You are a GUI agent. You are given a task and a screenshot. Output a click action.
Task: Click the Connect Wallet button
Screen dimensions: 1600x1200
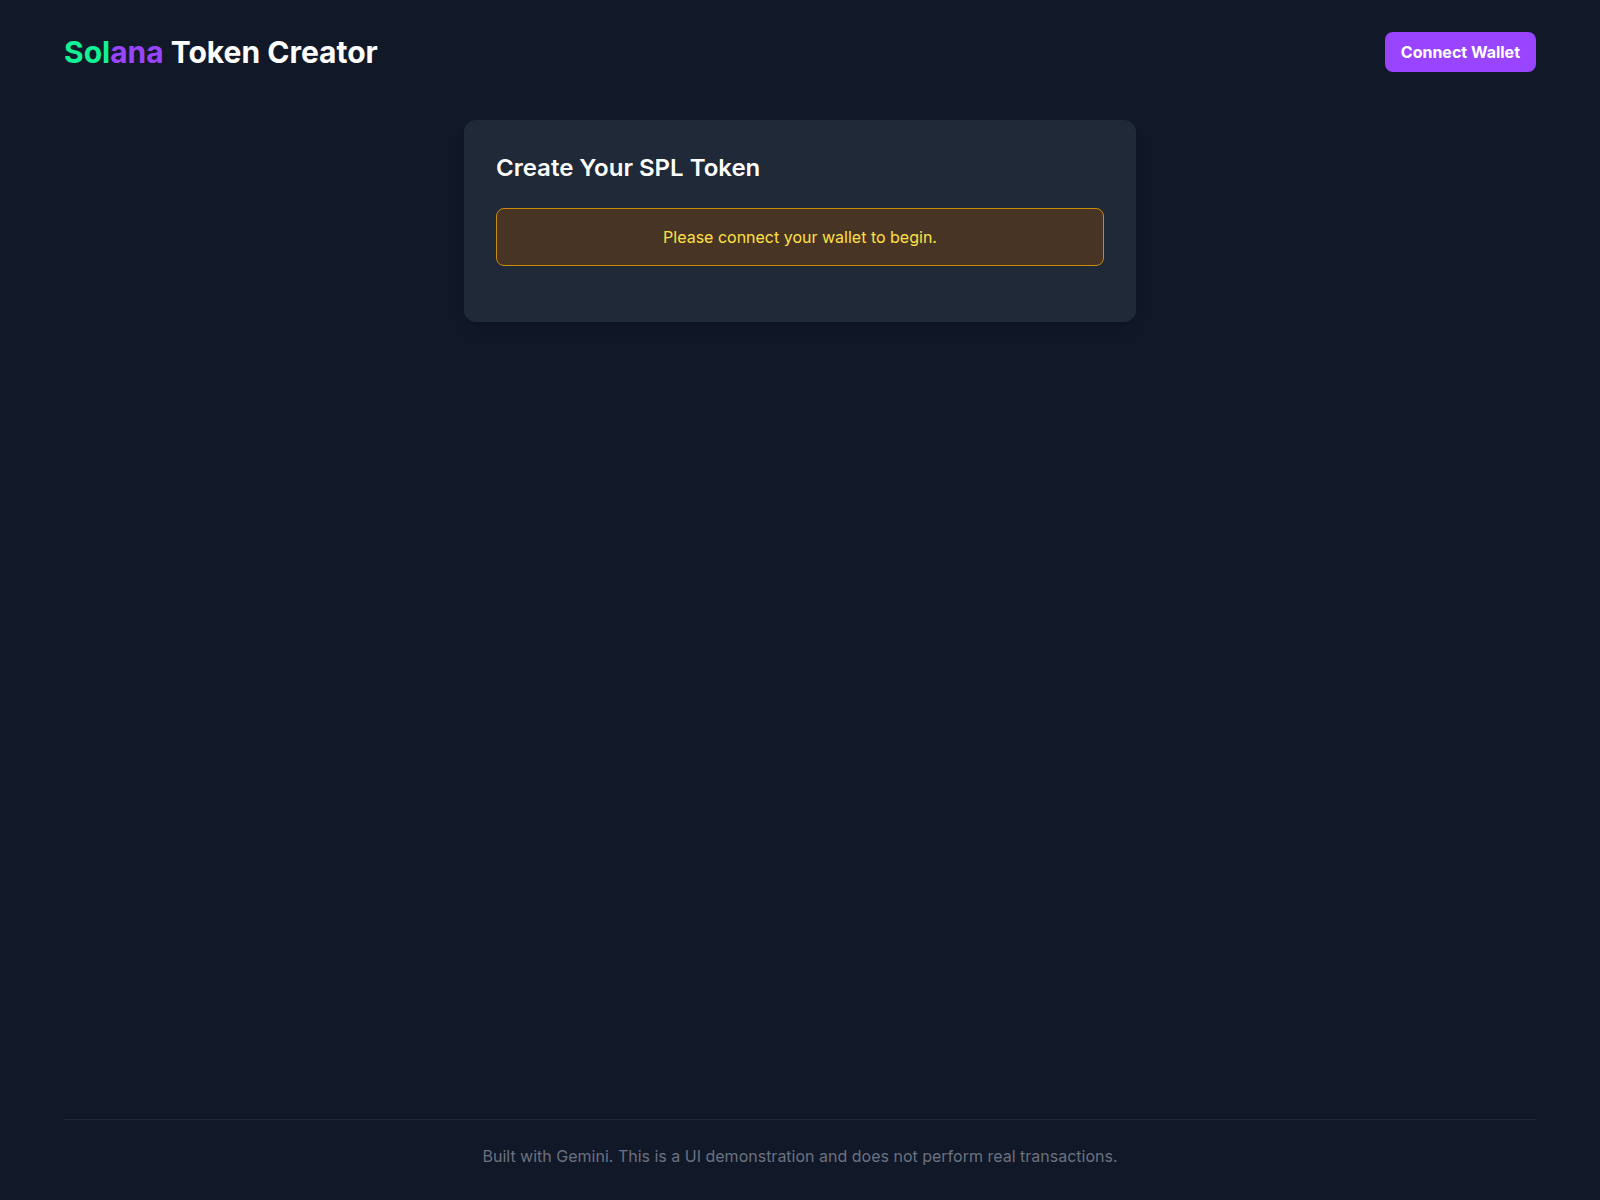click(x=1459, y=52)
